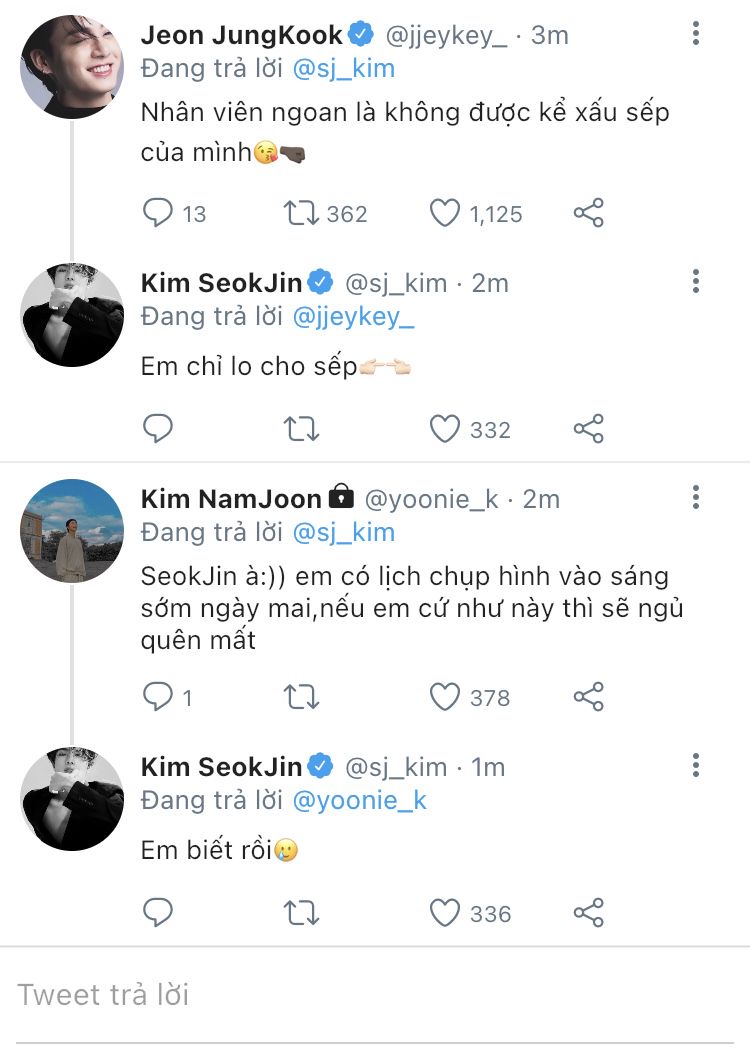Reply to Jeon JungKook's tweet
Viewport: 750px width, 1051px height.
[x=159, y=212]
